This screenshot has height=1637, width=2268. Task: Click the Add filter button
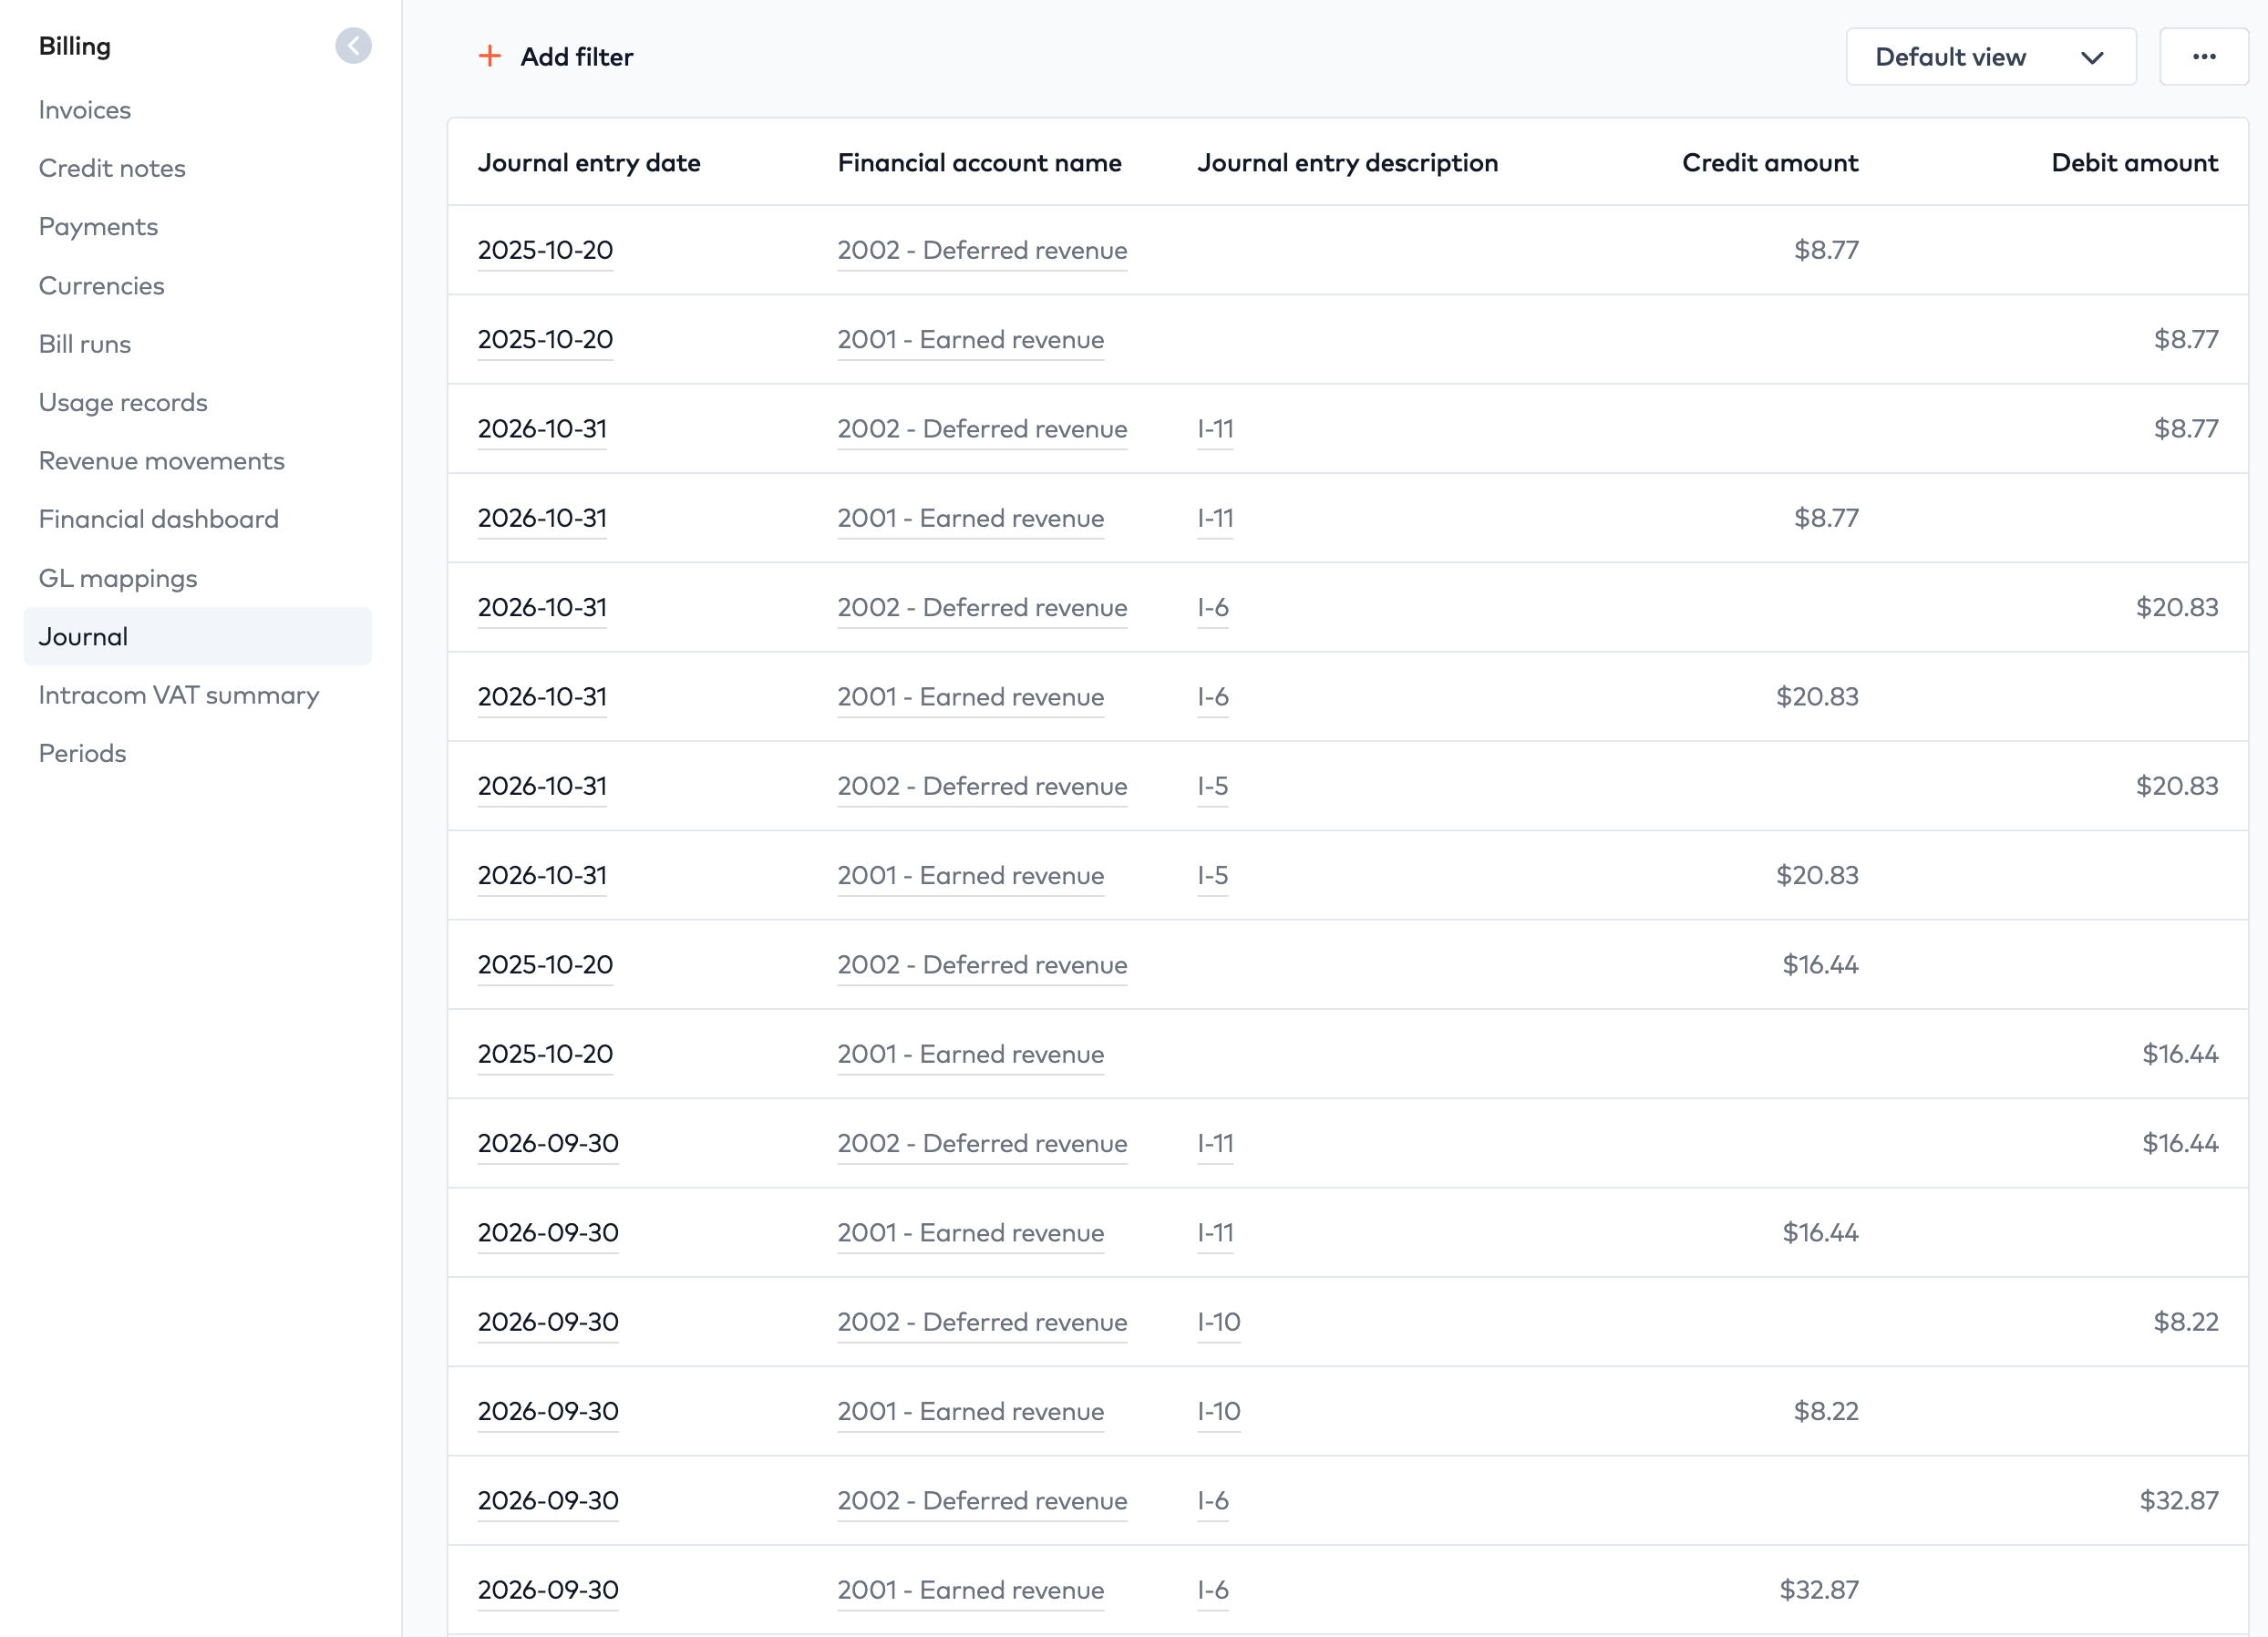pos(556,57)
